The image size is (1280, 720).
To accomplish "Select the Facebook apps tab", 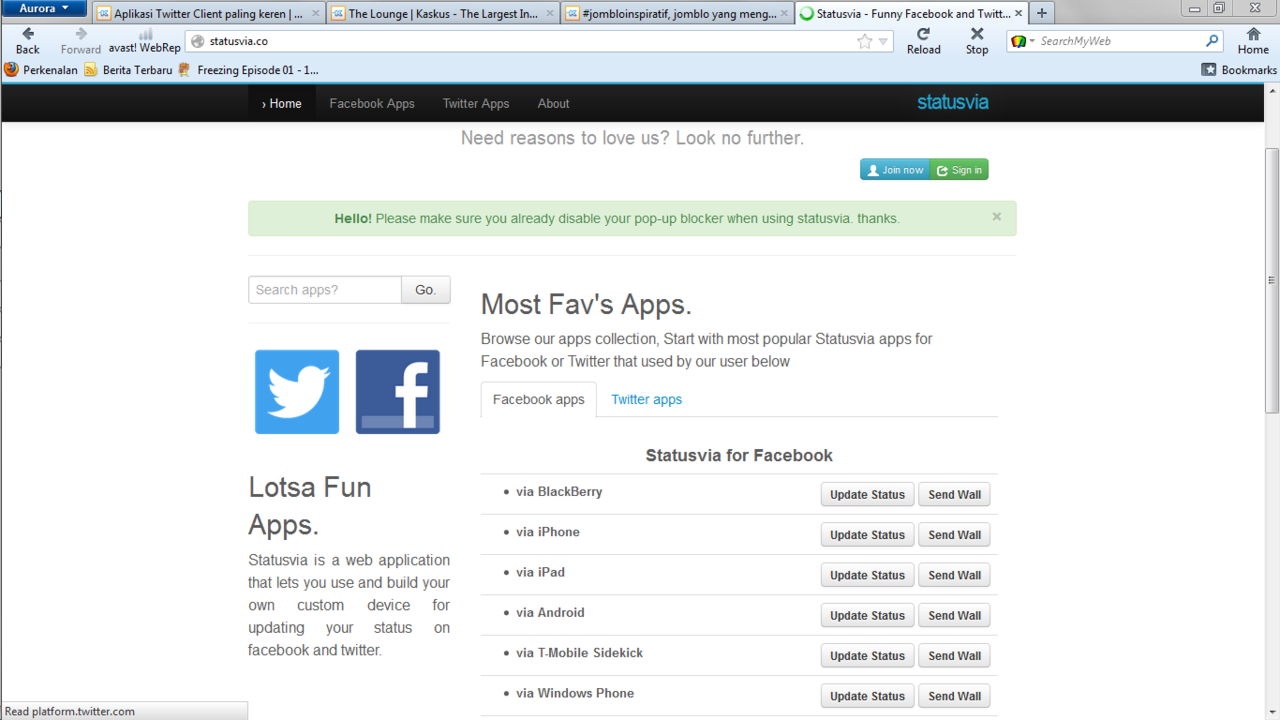I will coord(539,399).
